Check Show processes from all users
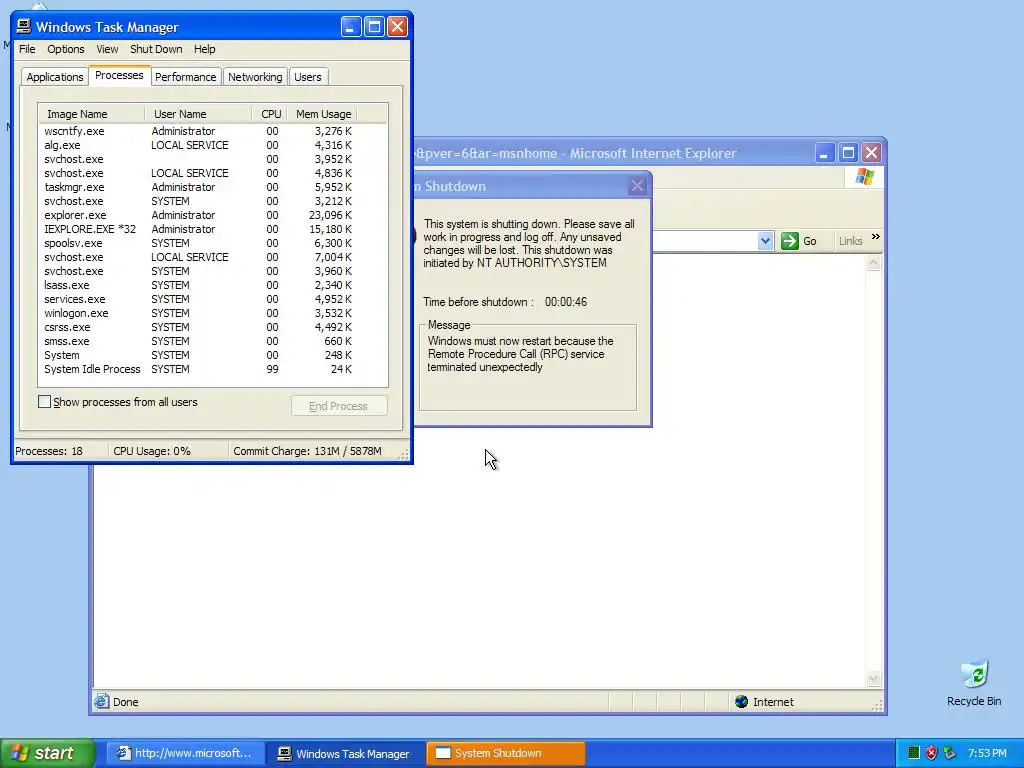The width and height of the screenshot is (1024, 768). pyautogui.click(x=44, y=402)
